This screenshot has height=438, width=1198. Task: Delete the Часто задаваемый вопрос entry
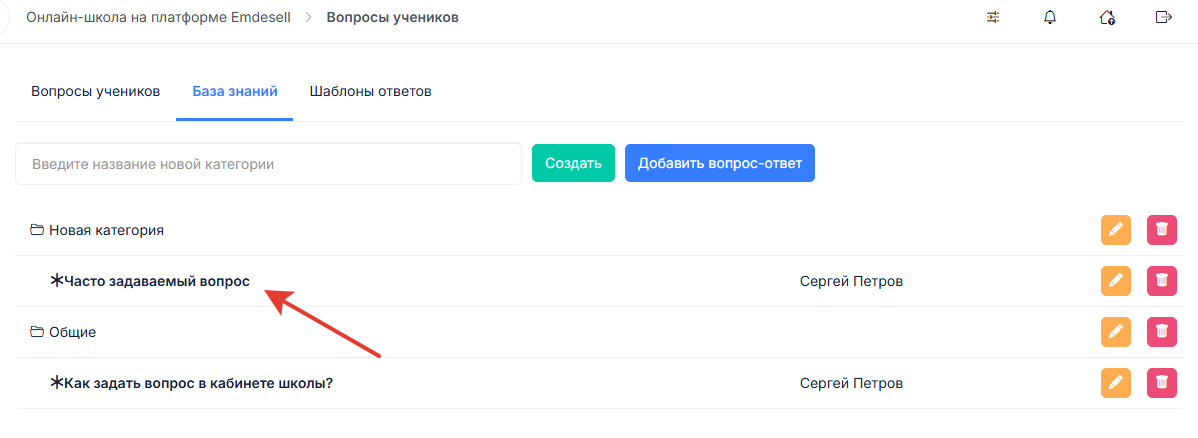(x=1161, y=281)
